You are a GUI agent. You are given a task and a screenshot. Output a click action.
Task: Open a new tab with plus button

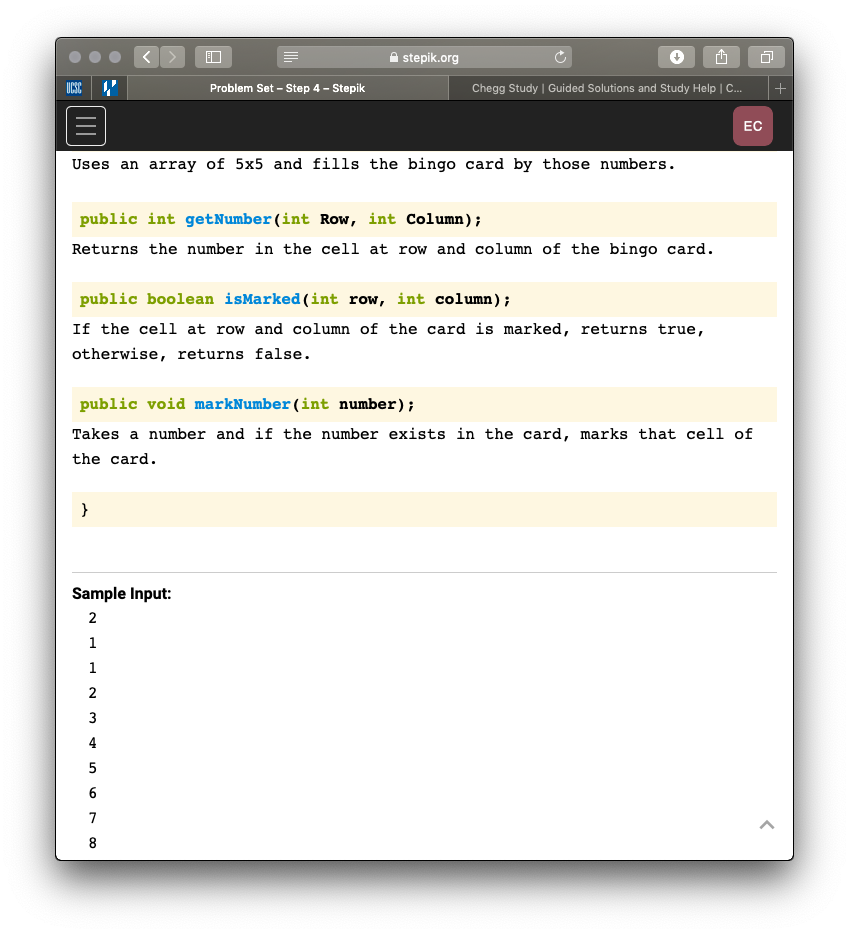click(x=780, y=88)
